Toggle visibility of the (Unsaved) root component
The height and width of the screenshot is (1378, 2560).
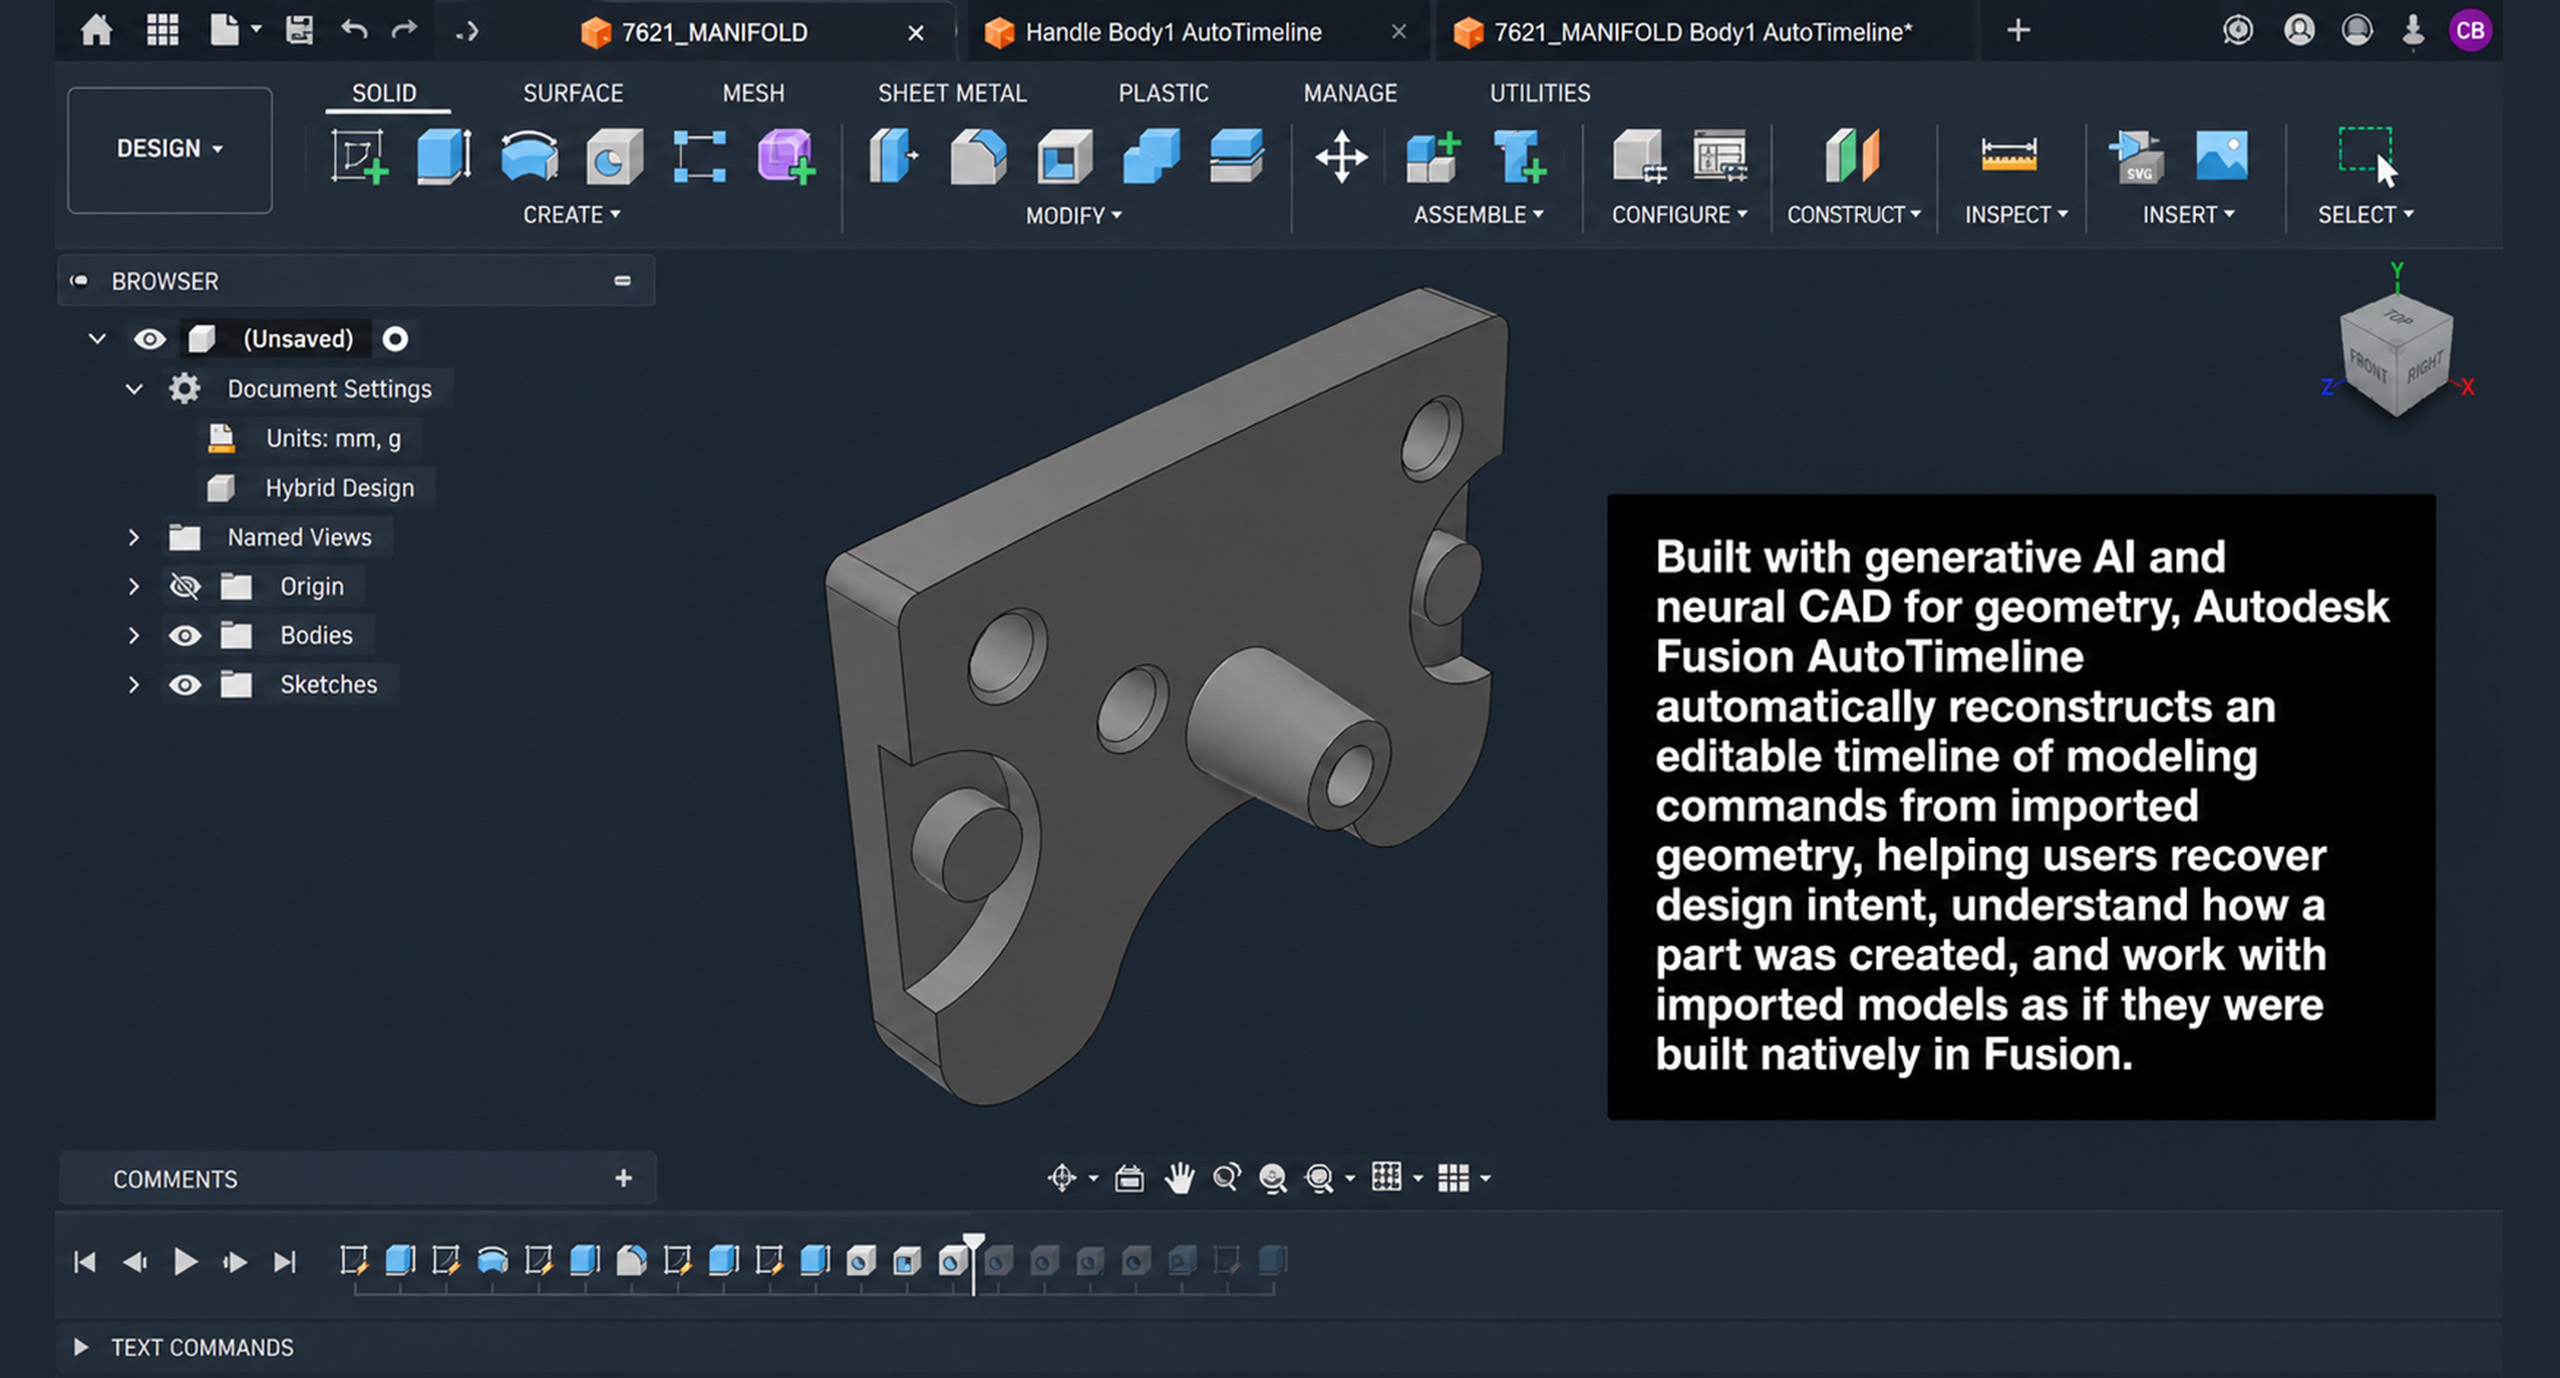tap(150, 339)
